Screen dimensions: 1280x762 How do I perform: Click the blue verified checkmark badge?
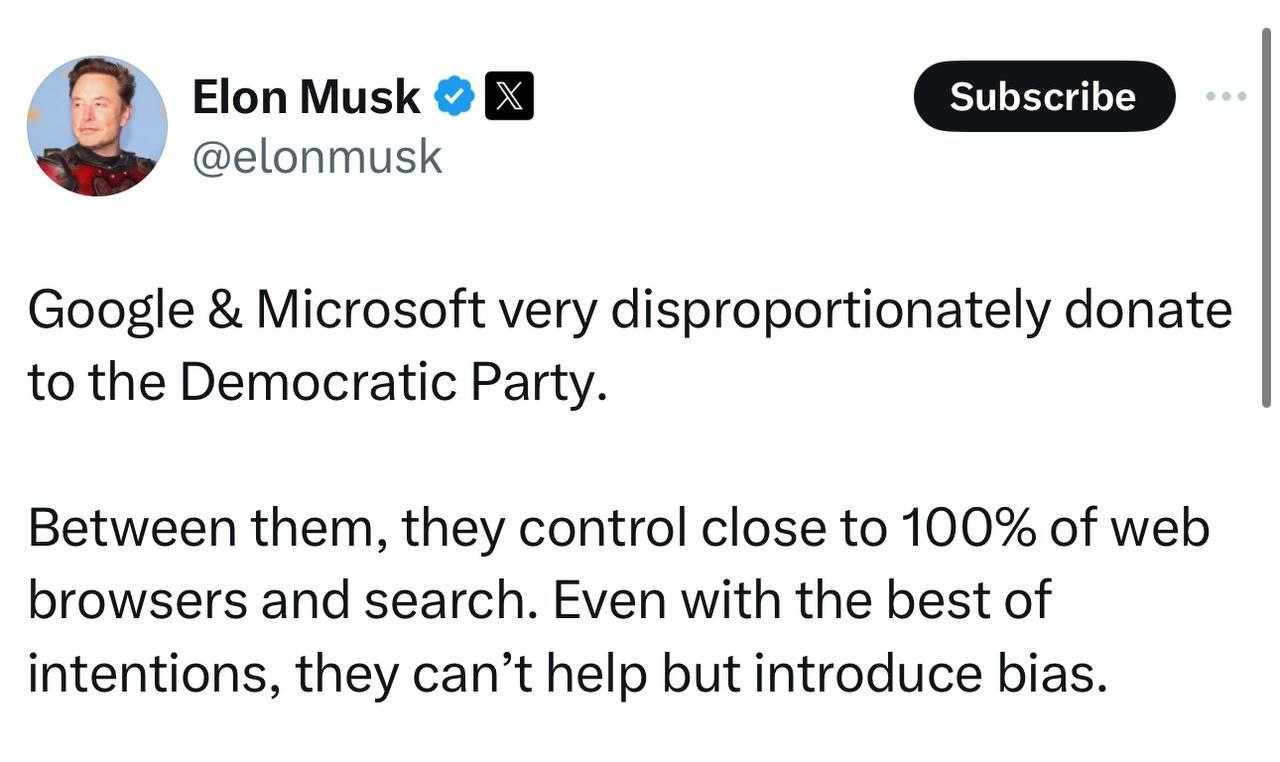[x=455, y=97]
